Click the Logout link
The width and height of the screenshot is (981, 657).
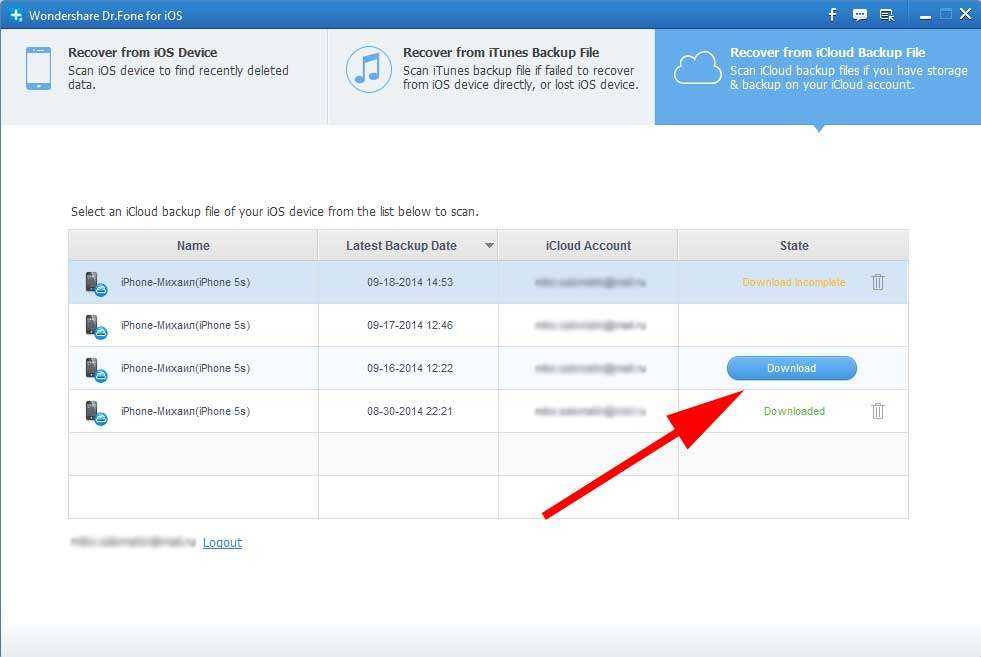pos(222,543)
